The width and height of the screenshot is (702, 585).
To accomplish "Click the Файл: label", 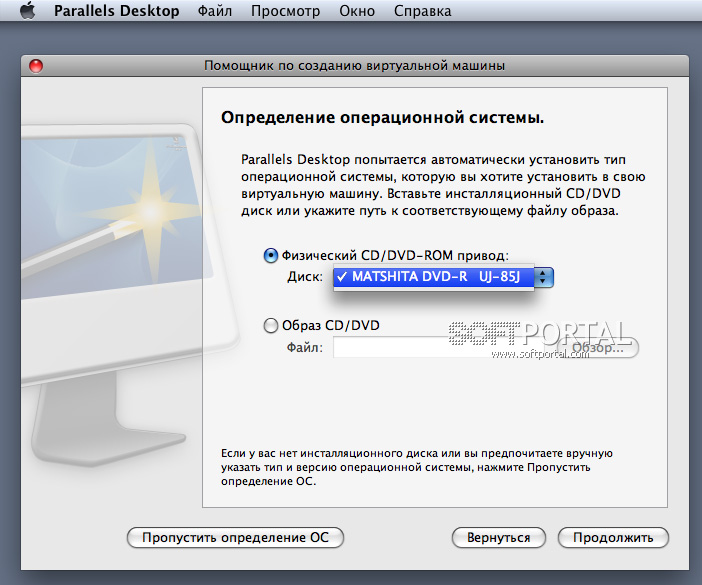I will tap(305, 347).
